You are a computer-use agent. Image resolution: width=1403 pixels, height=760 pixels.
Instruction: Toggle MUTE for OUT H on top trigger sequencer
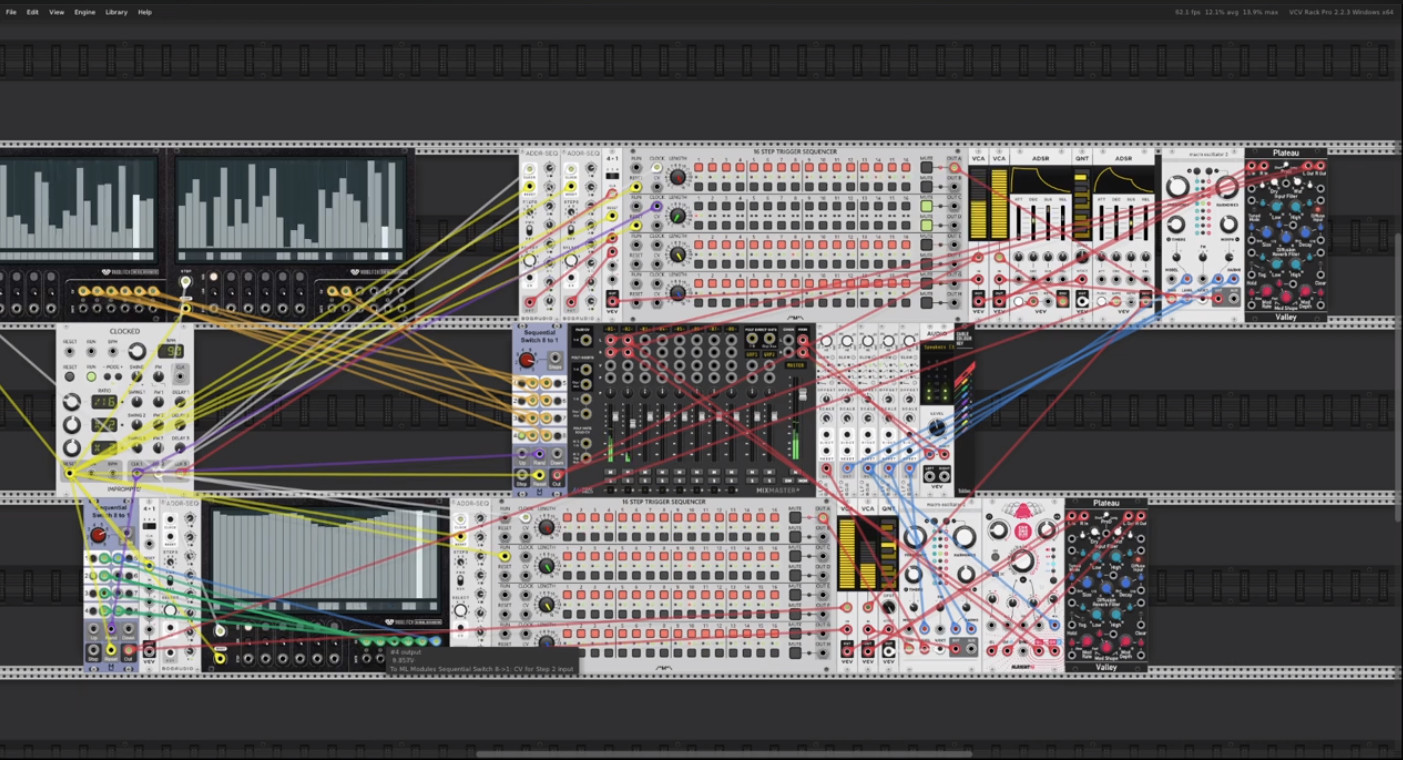pyautogui.click(x=926, y=303)
